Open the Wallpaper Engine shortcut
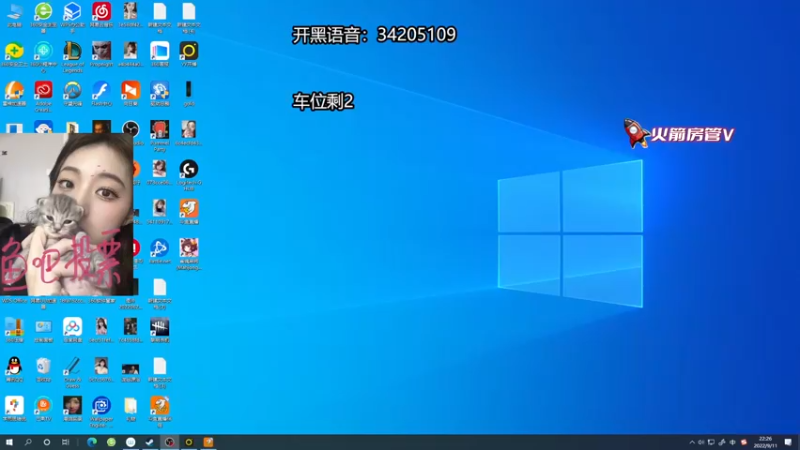This screenshot has height=450, width=800. point(102,406)
